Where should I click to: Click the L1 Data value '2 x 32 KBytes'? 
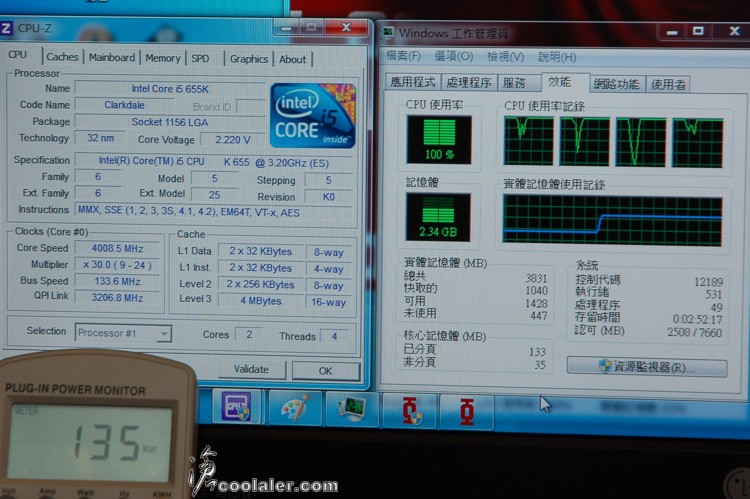[x=261, y=251]
